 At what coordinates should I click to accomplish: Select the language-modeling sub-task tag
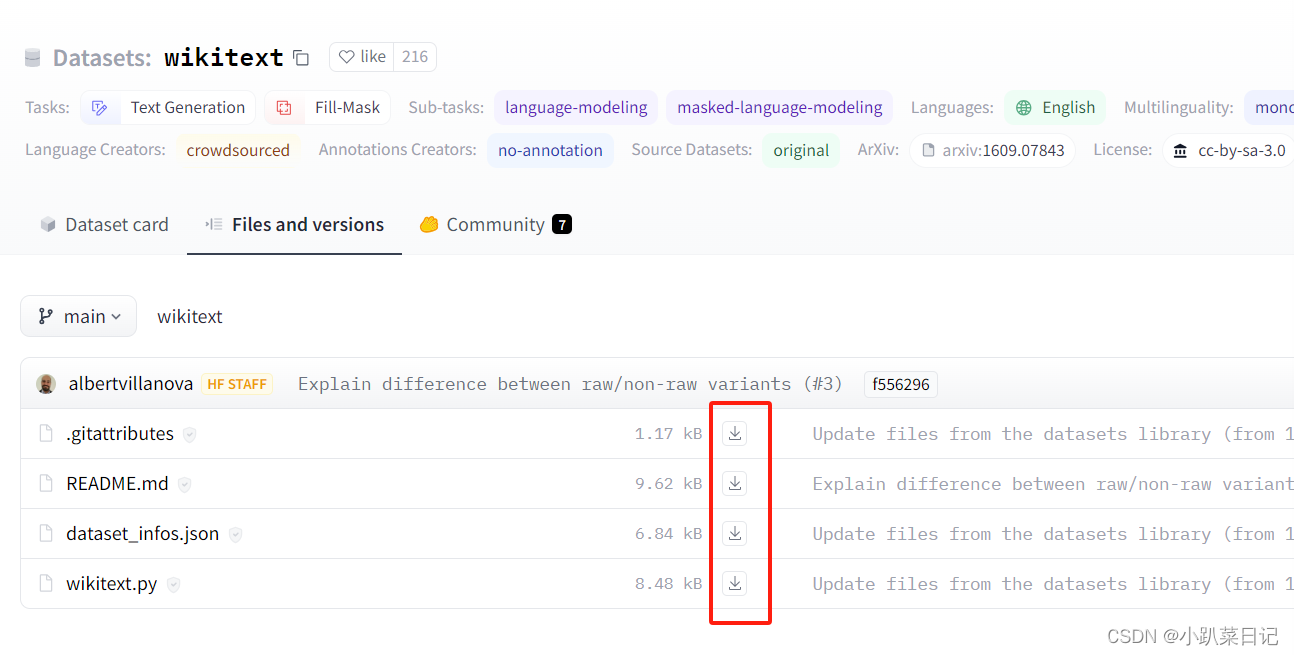click(x=576, y=108)
